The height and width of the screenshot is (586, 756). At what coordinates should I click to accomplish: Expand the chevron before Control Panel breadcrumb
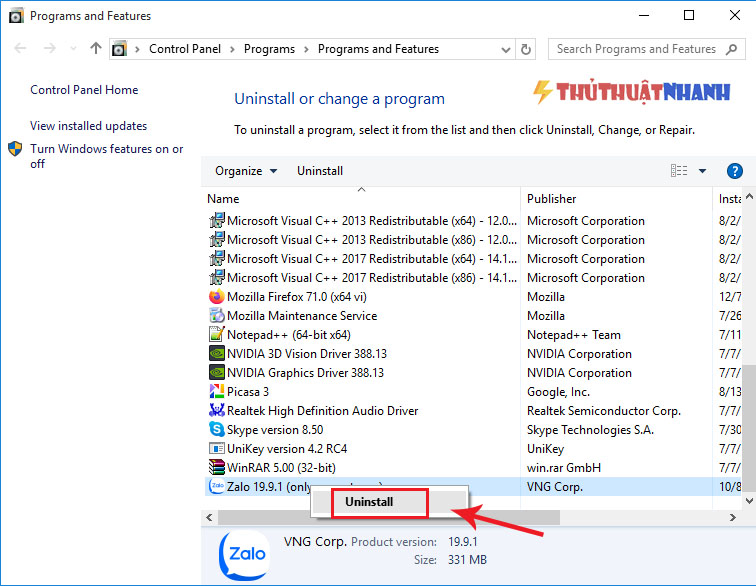(137, 49)
